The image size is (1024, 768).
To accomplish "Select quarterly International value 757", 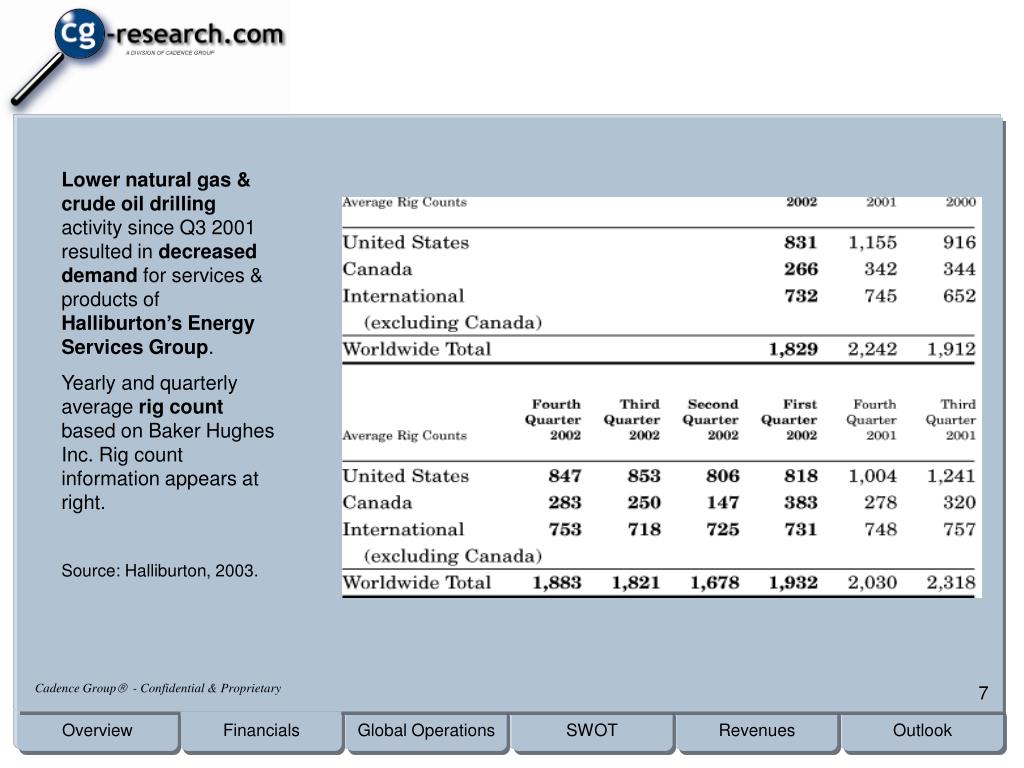I will (959, 530).
